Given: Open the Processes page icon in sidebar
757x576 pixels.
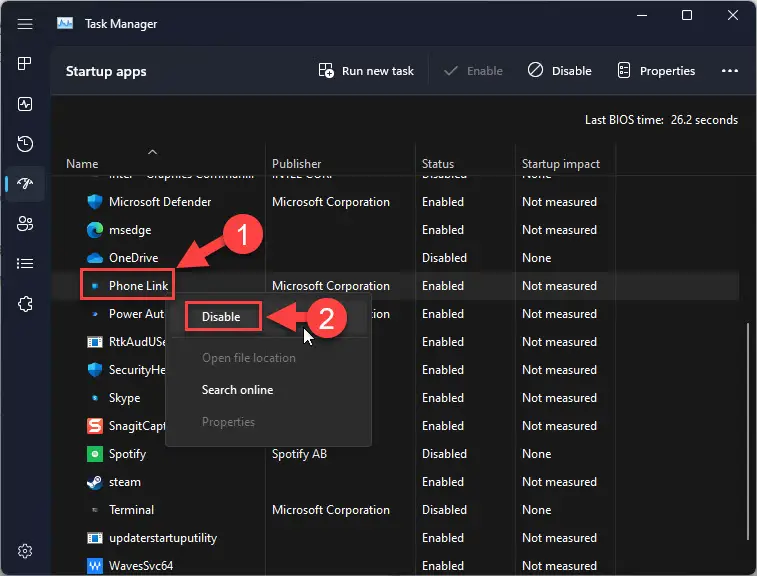Looking at the screenshot, I should [x=25, y=64].
